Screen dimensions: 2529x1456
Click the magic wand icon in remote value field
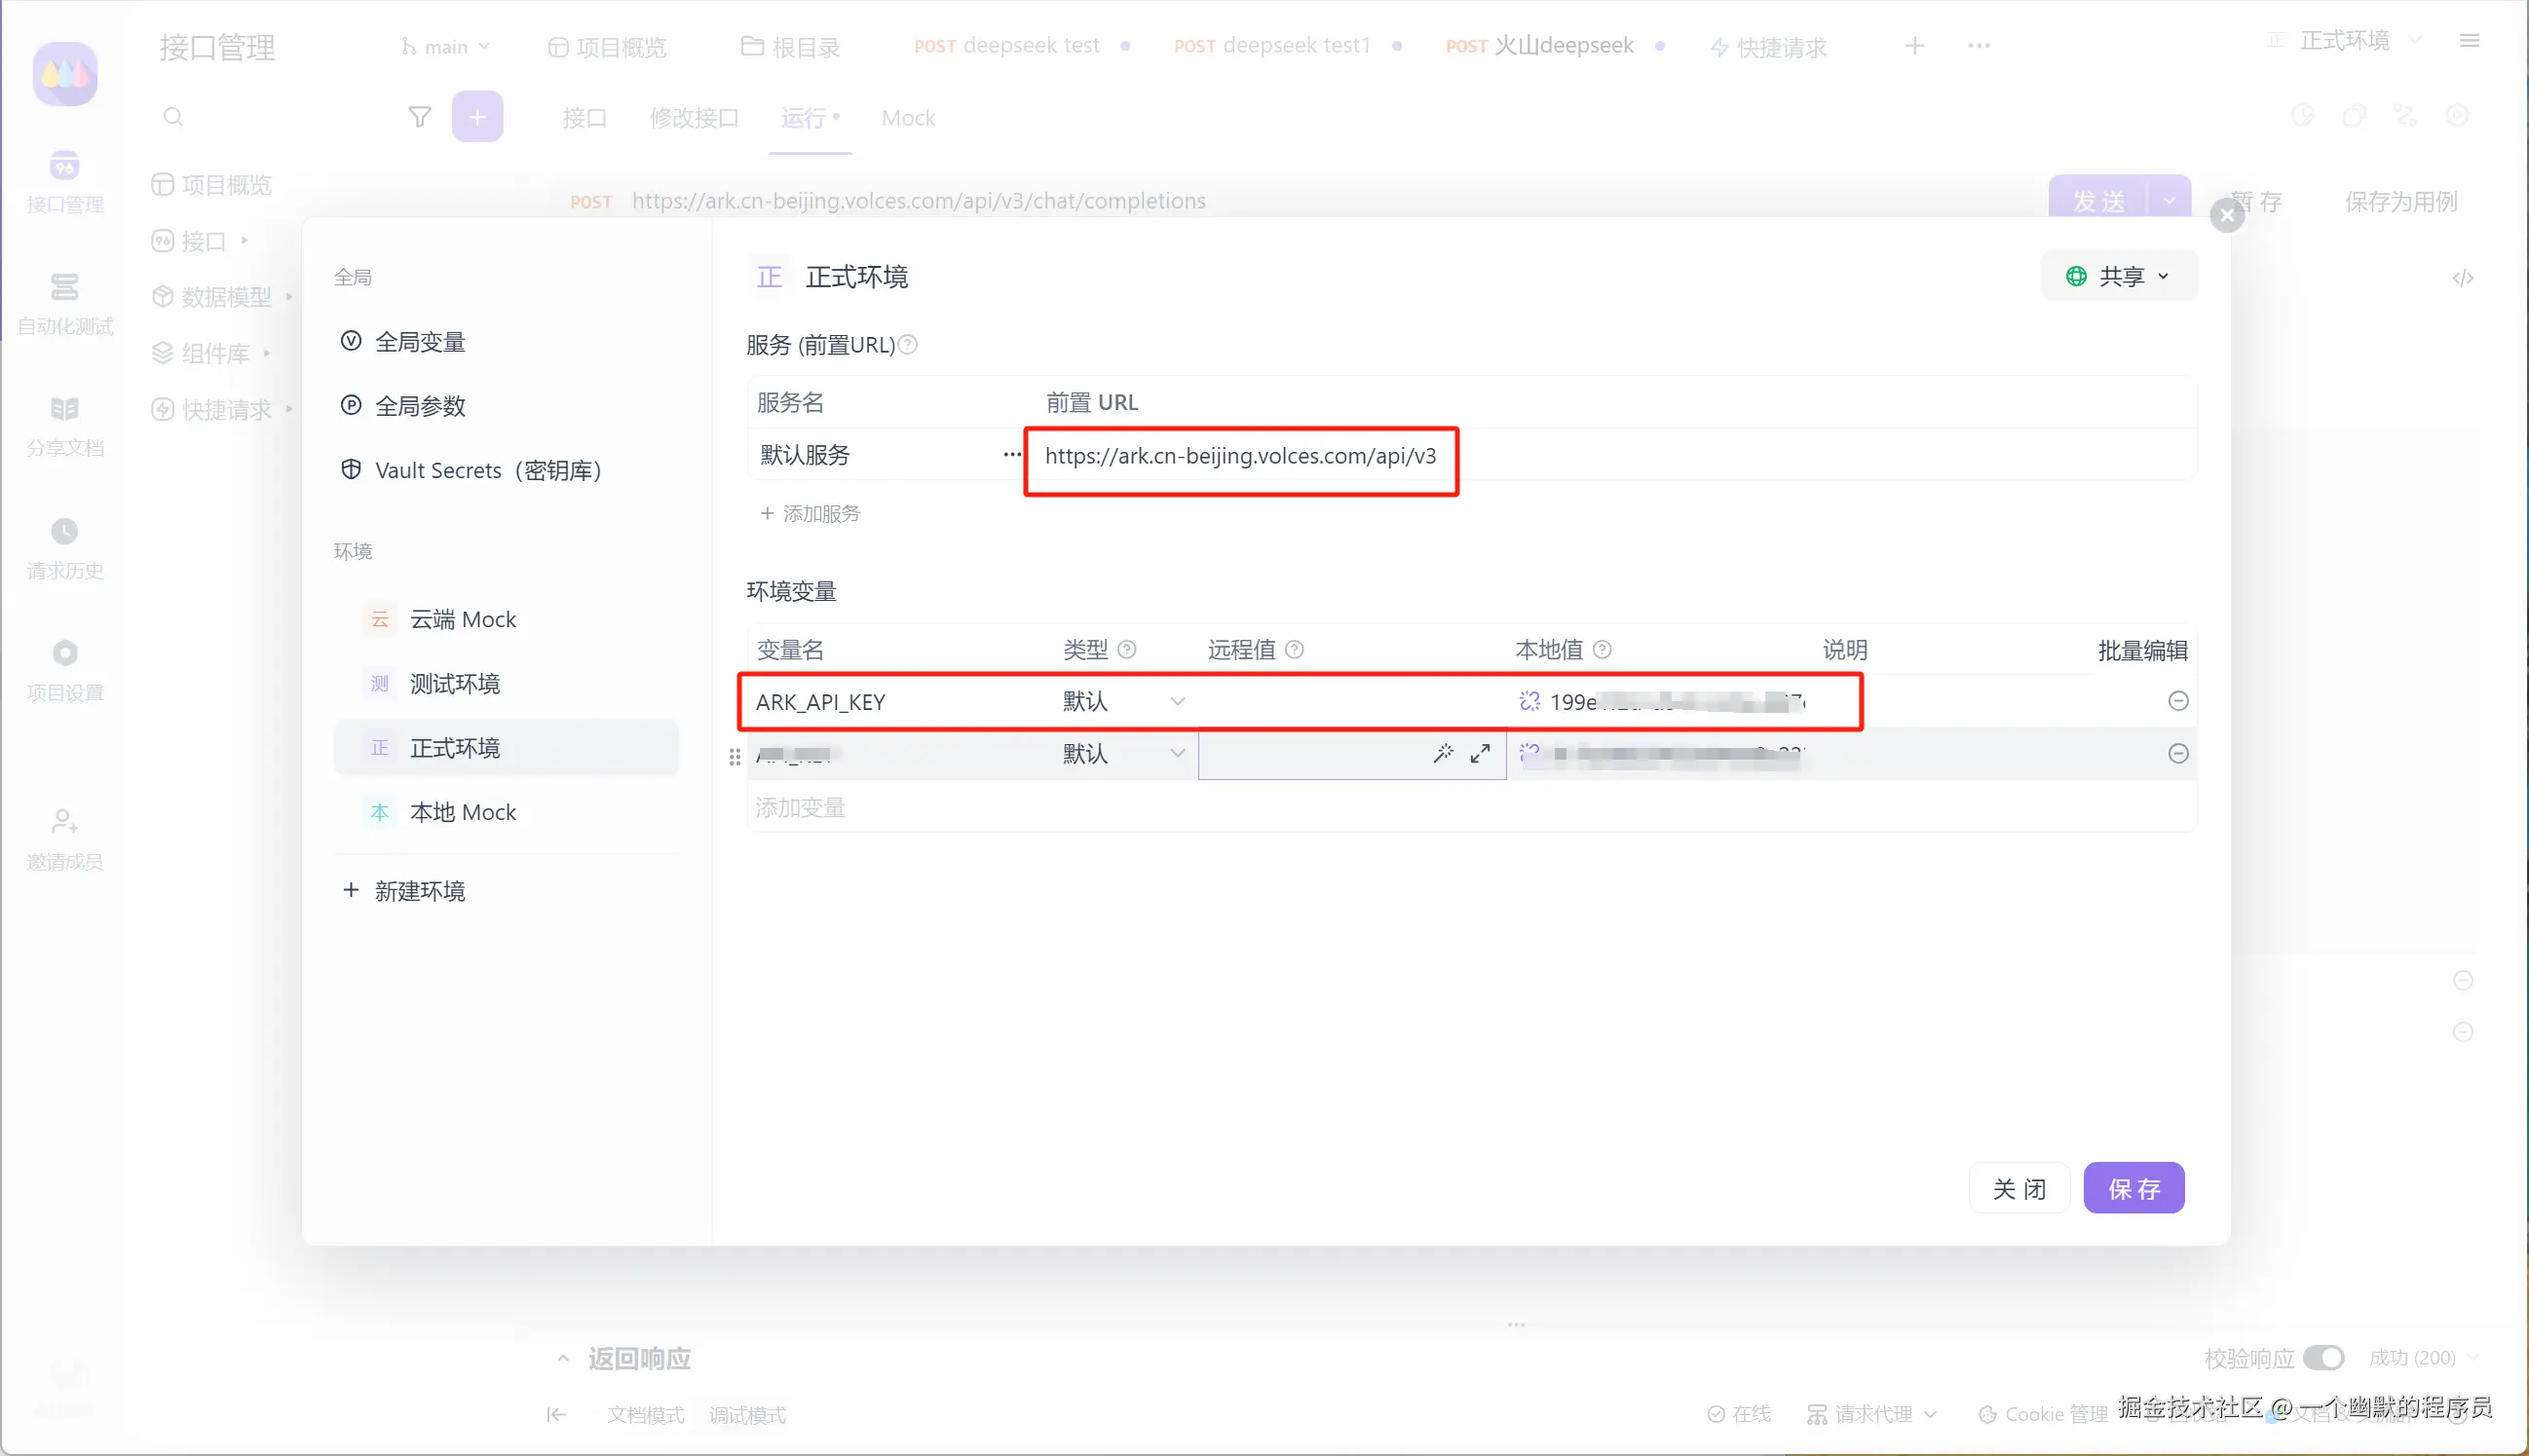[1443, 753]
